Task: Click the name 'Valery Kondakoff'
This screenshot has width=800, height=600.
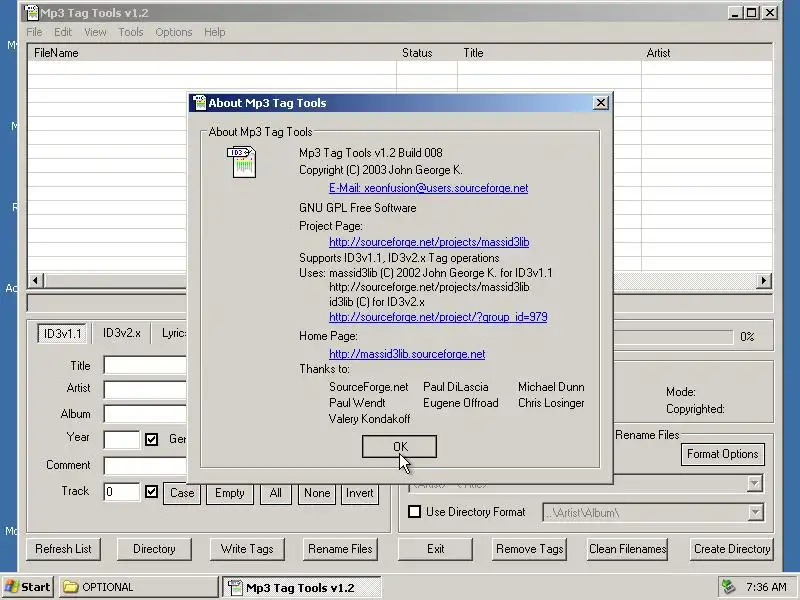Action: click(369, 419)
